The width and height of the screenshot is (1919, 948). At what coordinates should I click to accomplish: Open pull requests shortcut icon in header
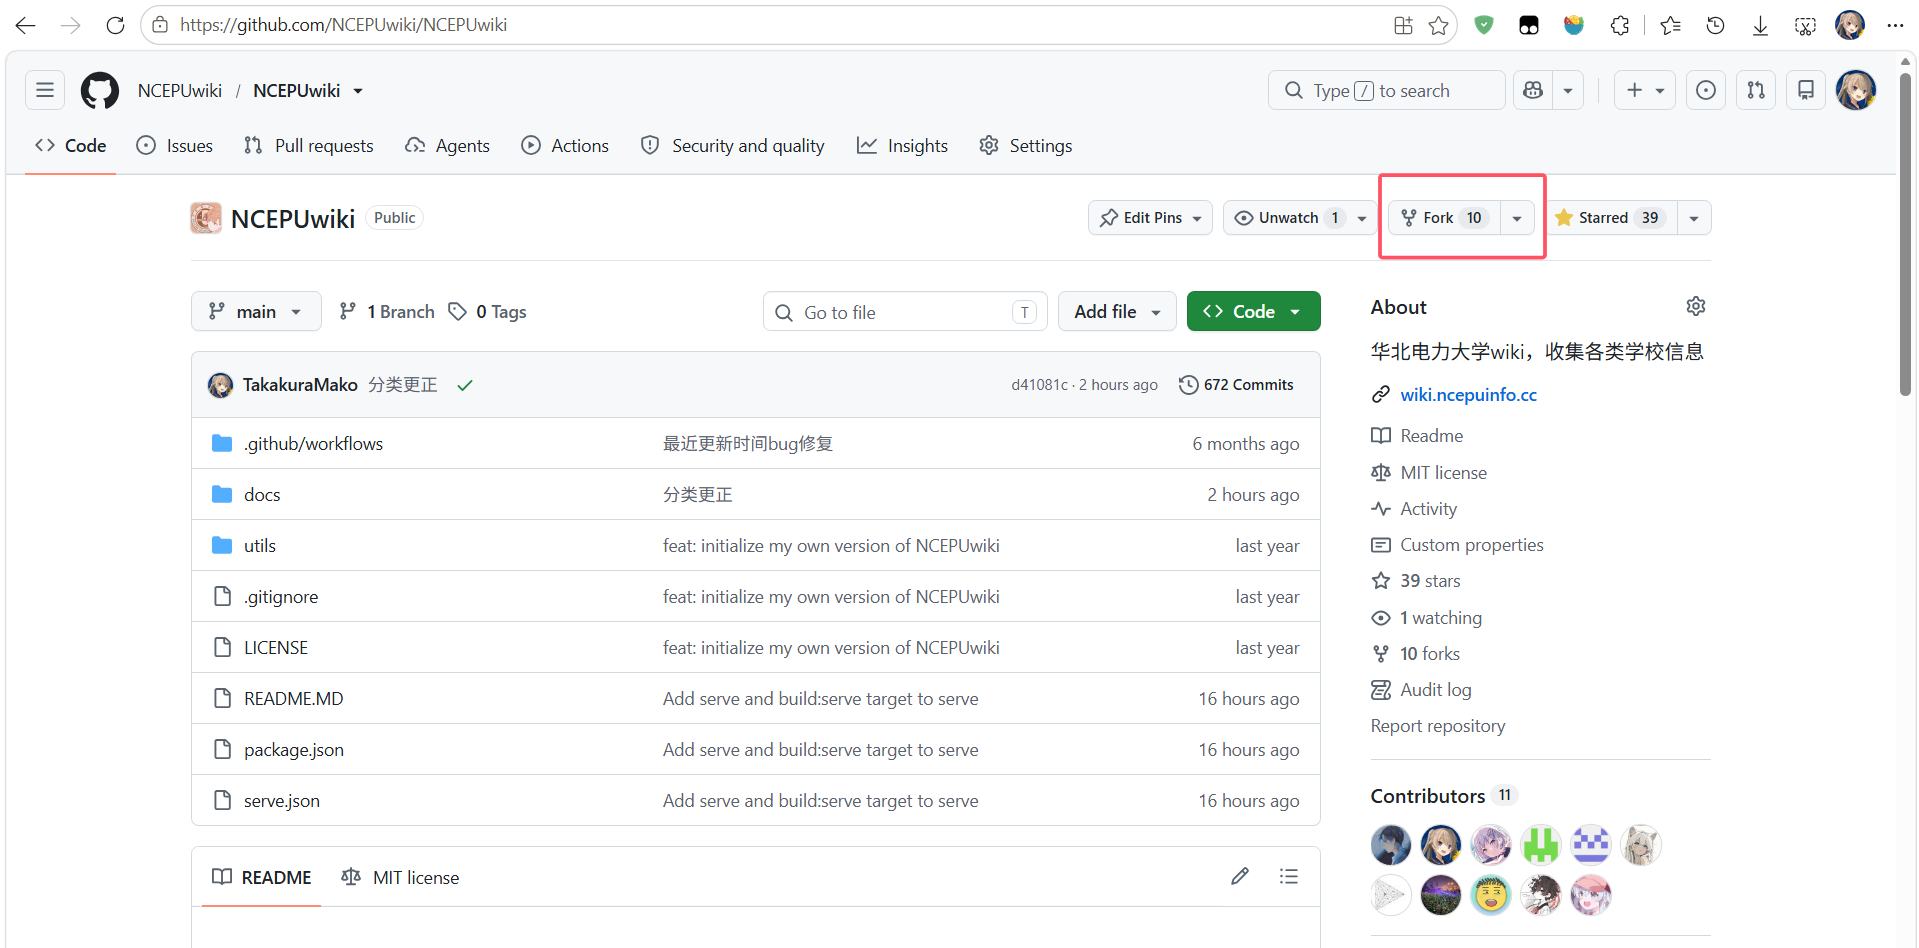[x=1756, y=91]
